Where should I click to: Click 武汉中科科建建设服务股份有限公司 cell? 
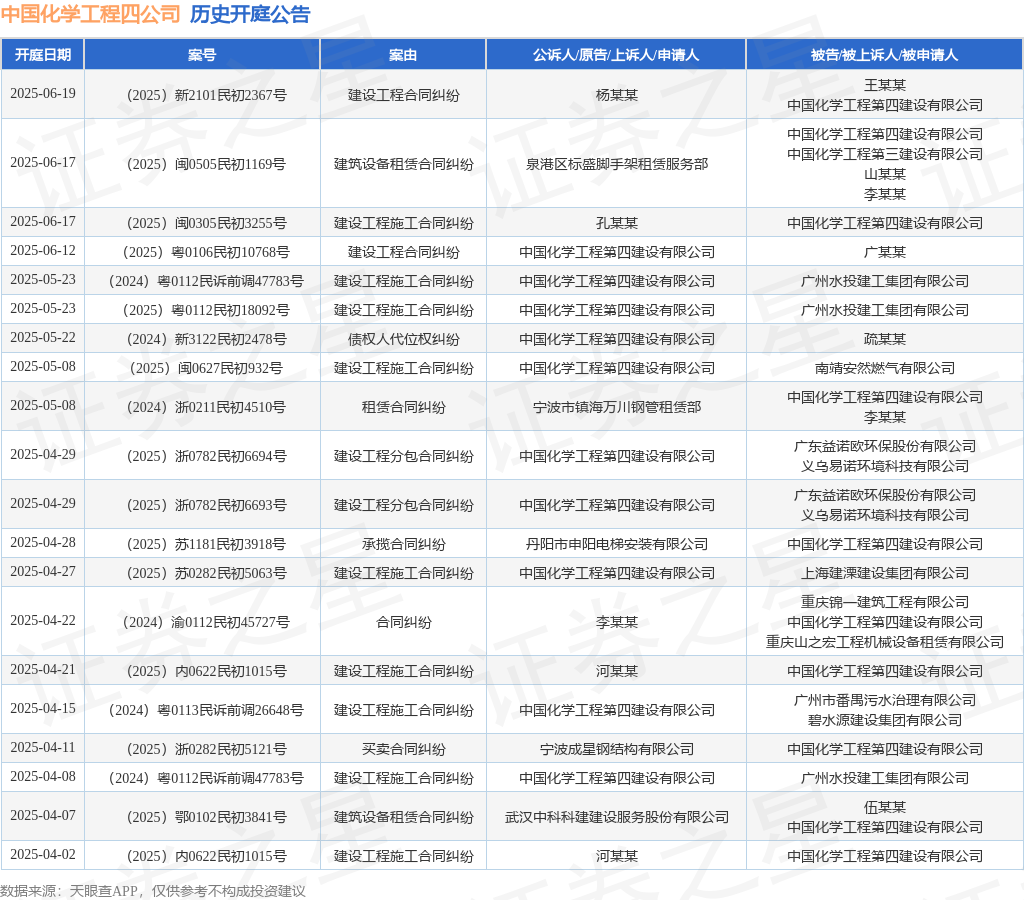(x=616, y=817)
